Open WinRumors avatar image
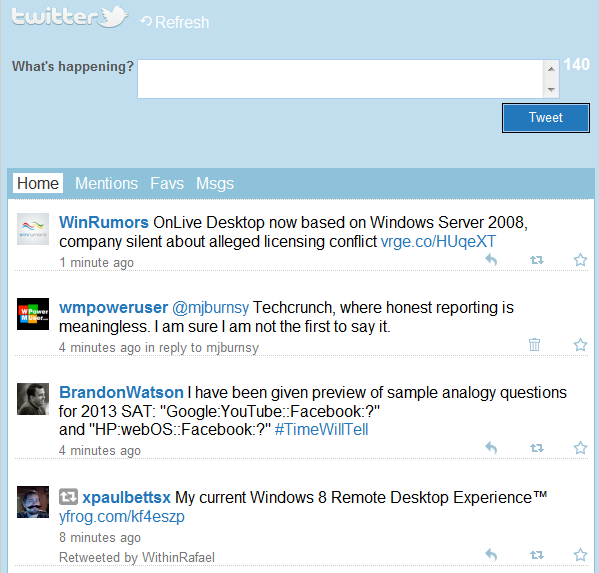This screenshot has height=573, width=599. pos(33,229)
